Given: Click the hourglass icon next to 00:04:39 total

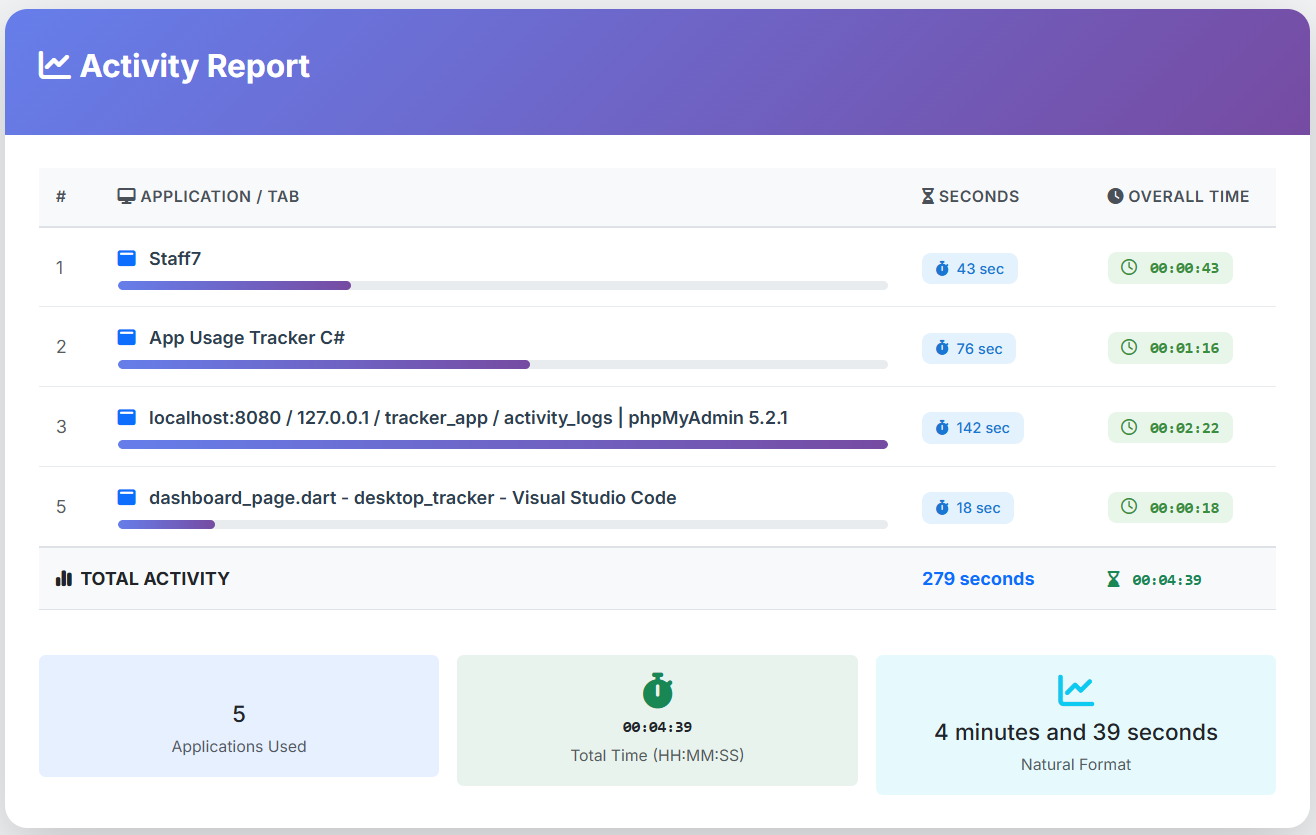Looking at the screenshot, I should (x=1113, y=579).
